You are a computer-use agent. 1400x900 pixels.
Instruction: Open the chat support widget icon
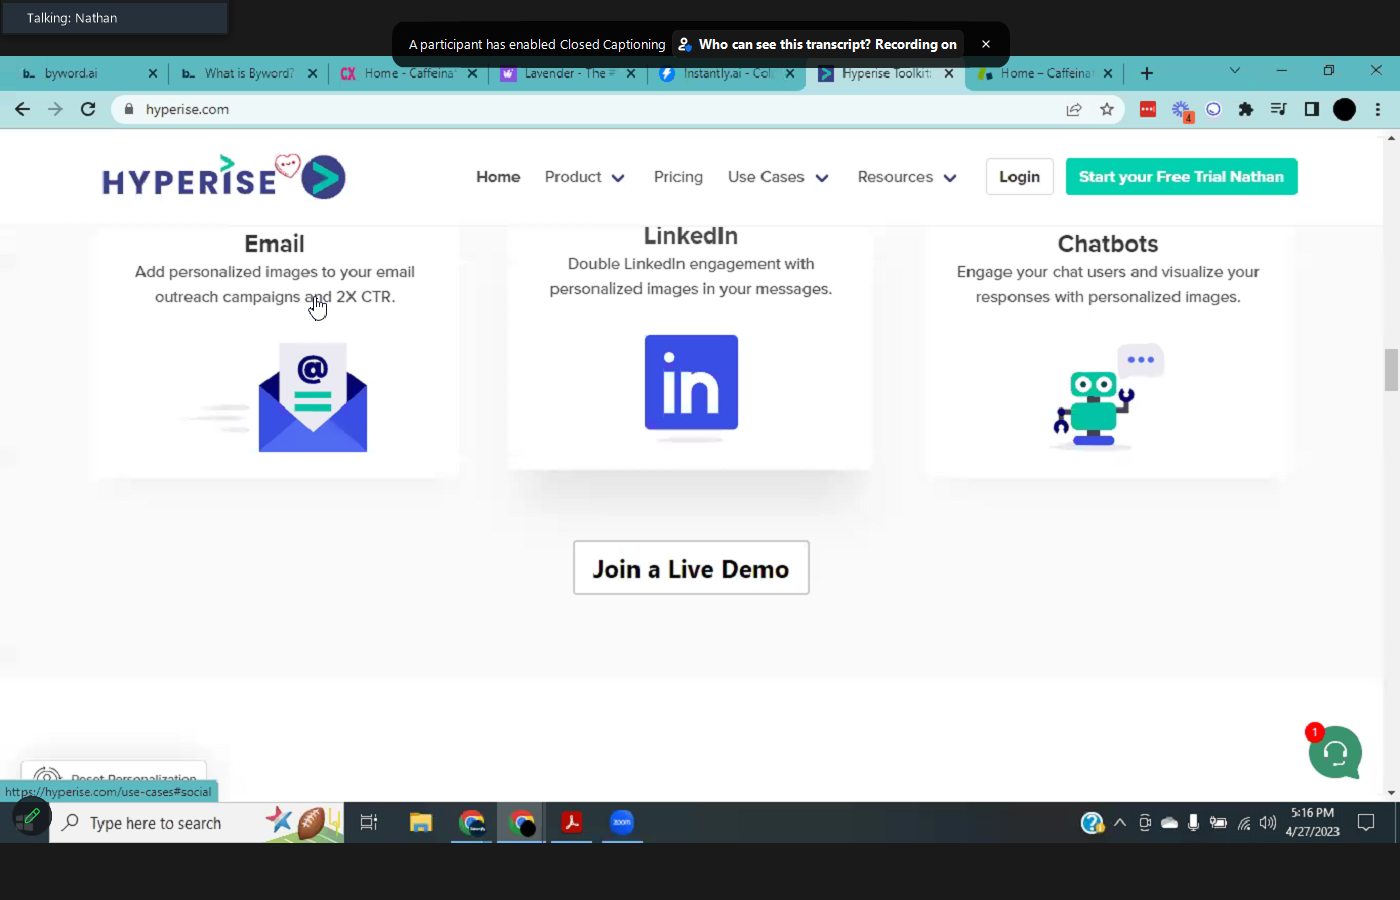point(1335,752)
